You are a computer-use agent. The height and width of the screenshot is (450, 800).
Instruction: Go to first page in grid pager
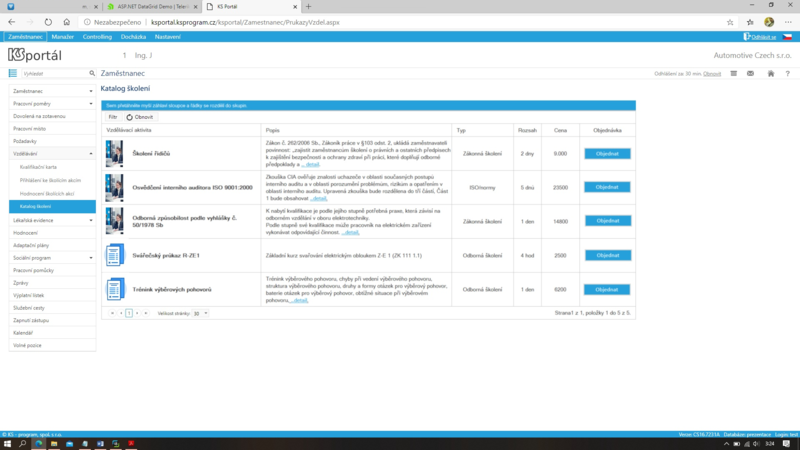[x=112, y=313]
